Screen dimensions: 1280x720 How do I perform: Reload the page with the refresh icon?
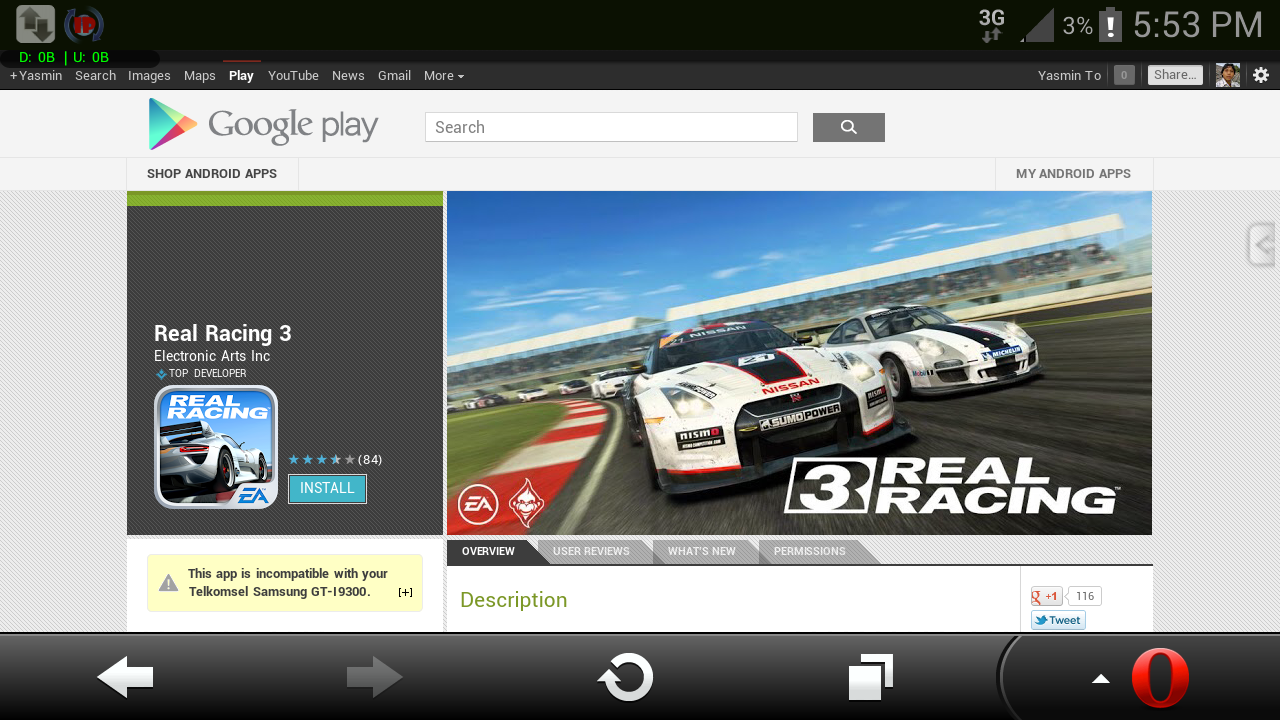point(626,678)
